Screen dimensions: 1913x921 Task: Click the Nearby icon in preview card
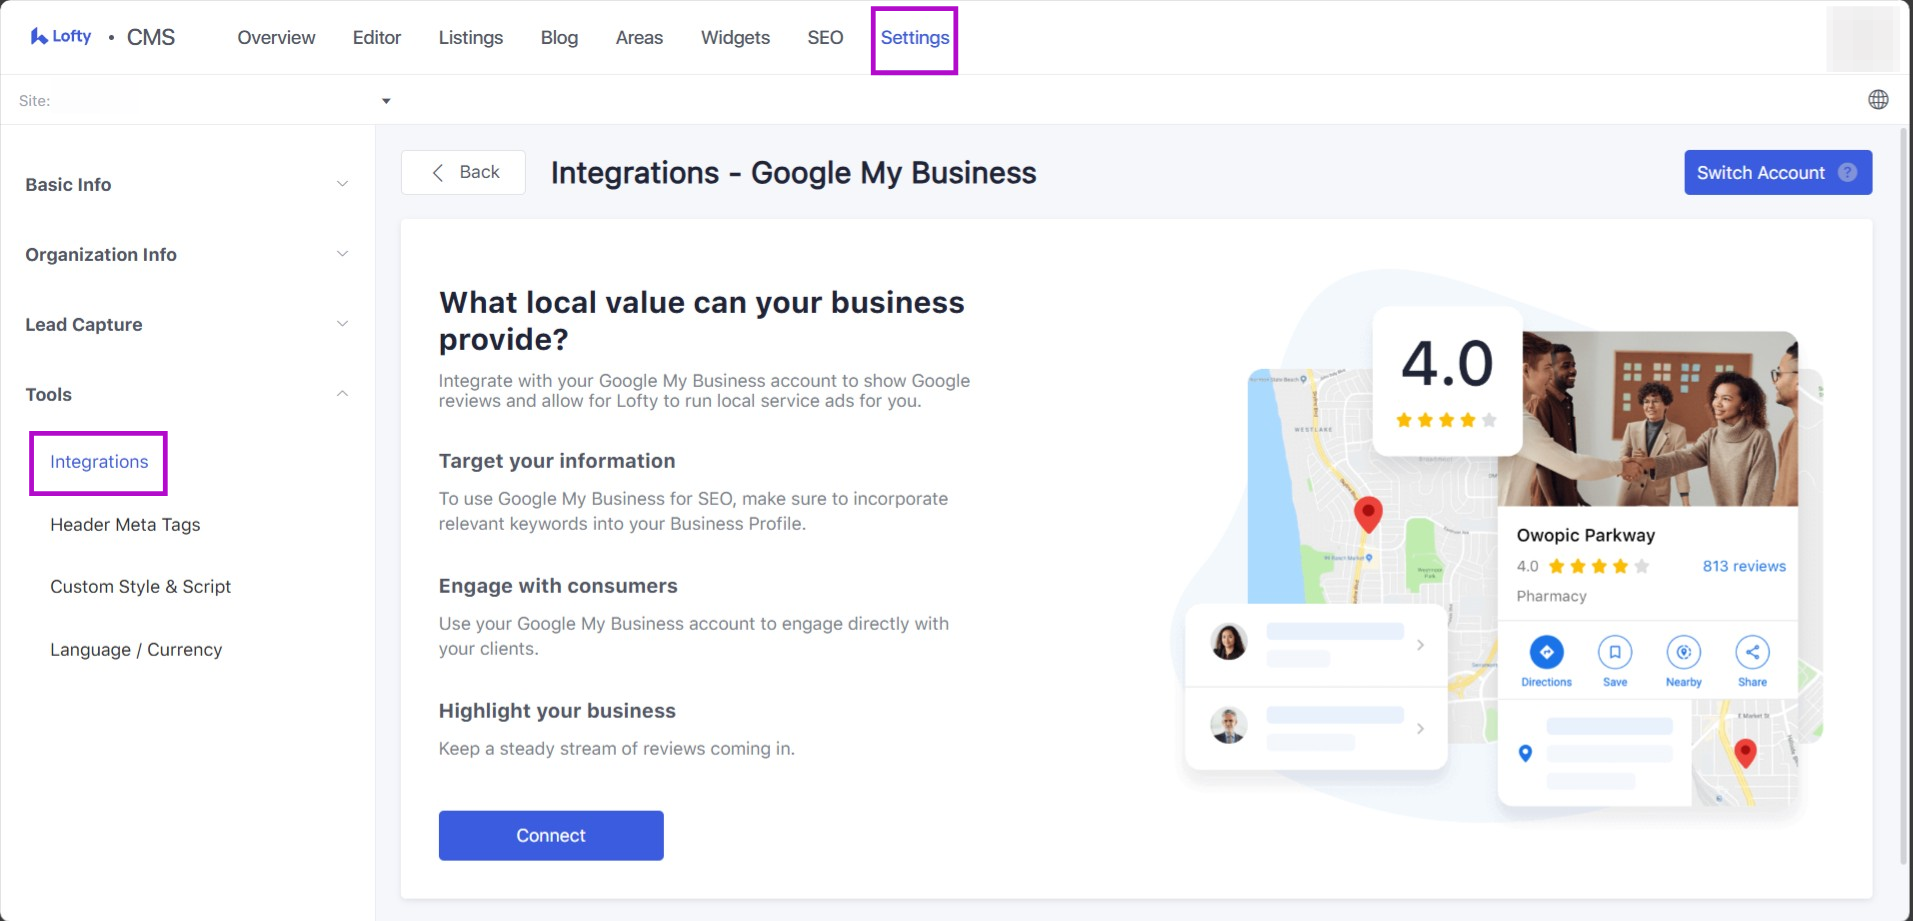[1683, 653]
